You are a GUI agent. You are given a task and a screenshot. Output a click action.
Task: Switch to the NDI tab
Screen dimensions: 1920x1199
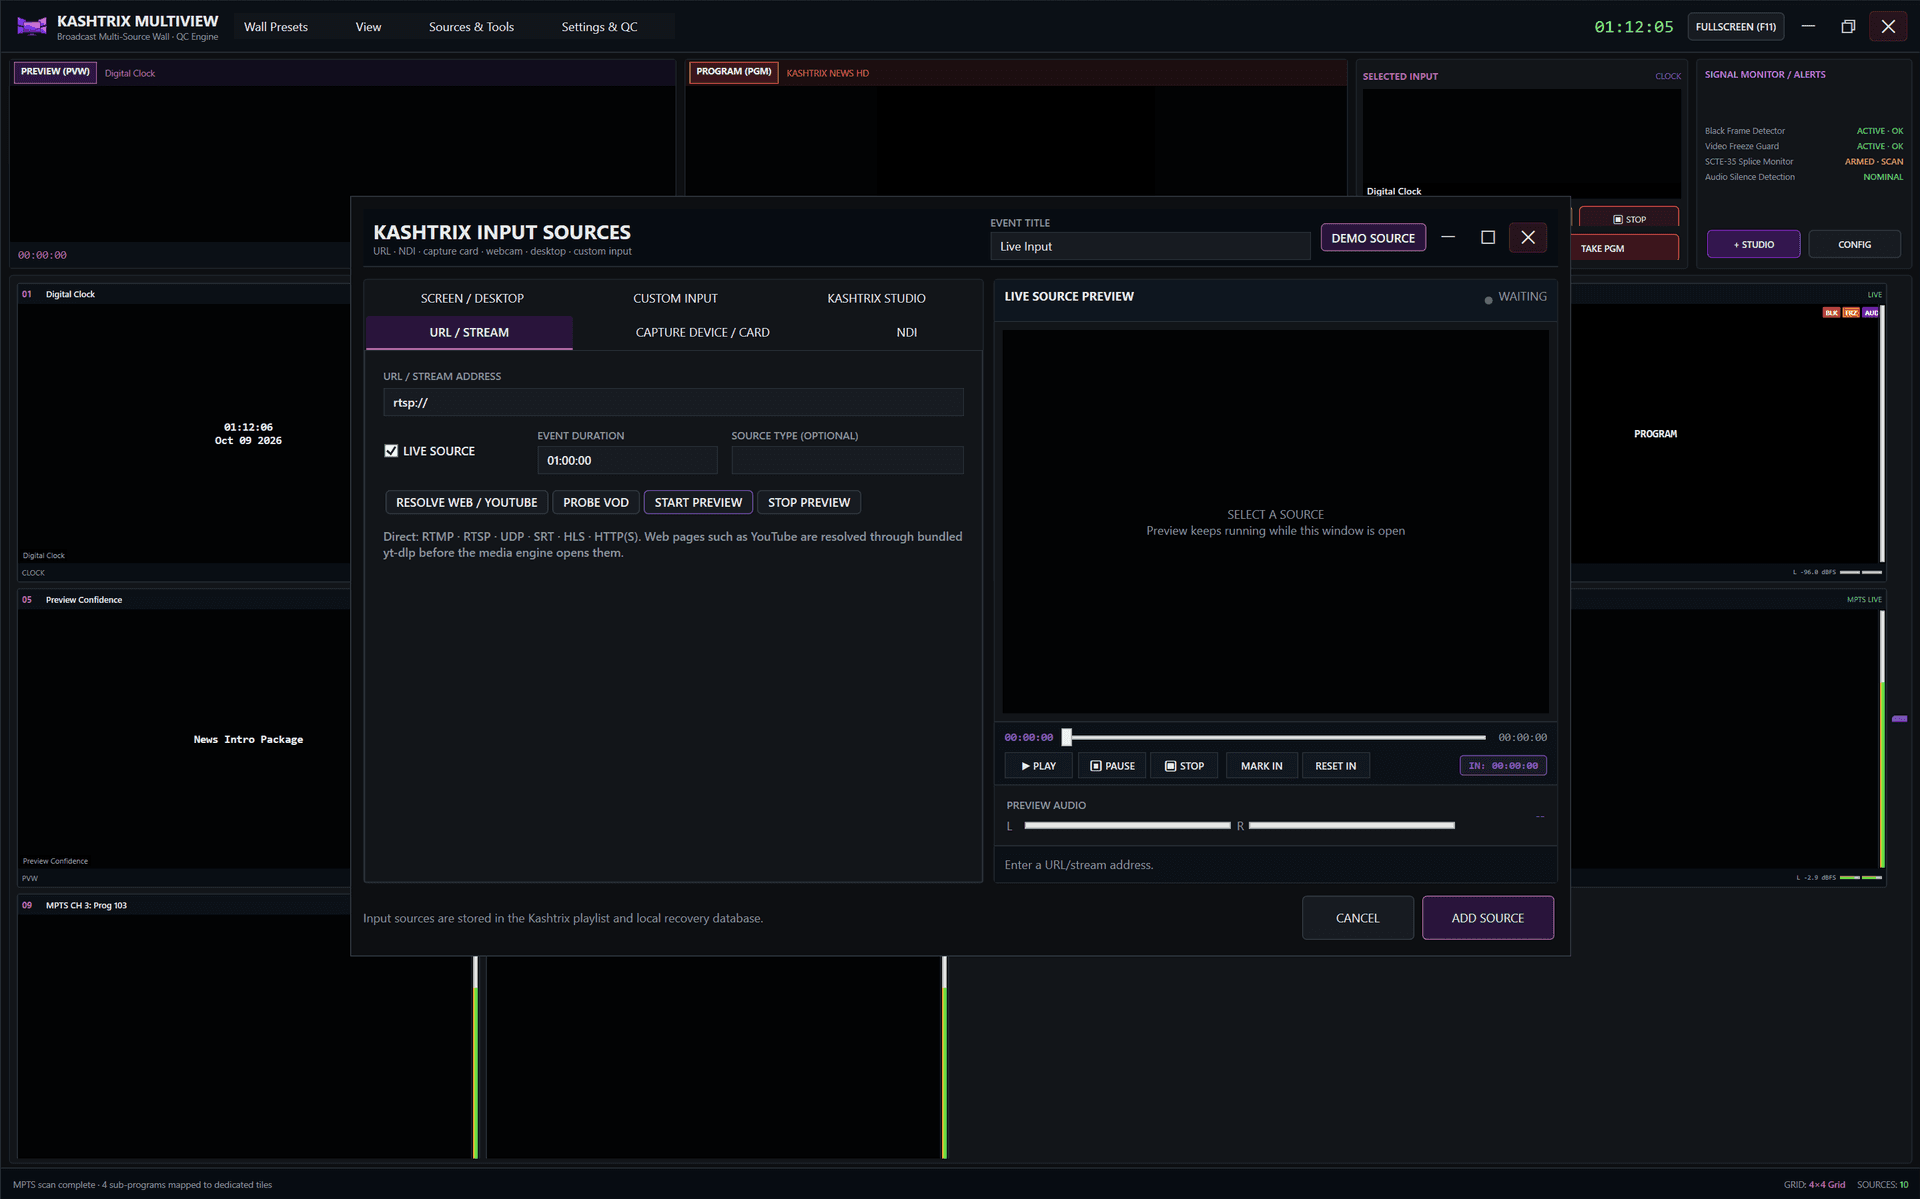tap(906, 332)
